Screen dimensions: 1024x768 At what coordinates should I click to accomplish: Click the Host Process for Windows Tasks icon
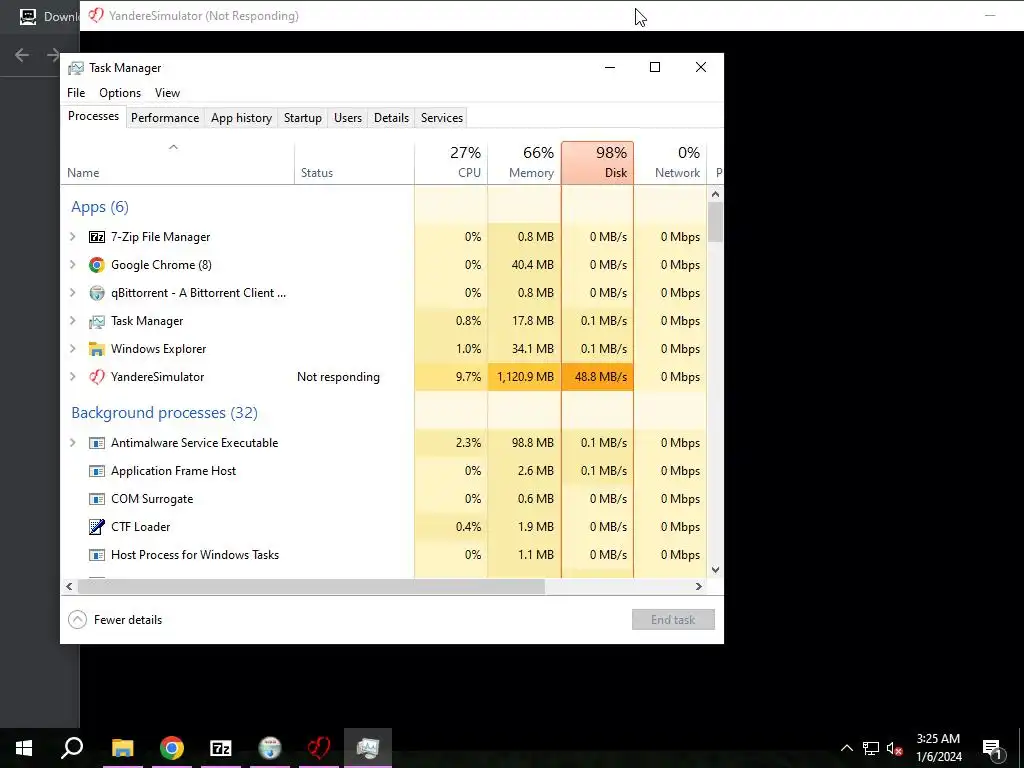(x=97, y=555)
